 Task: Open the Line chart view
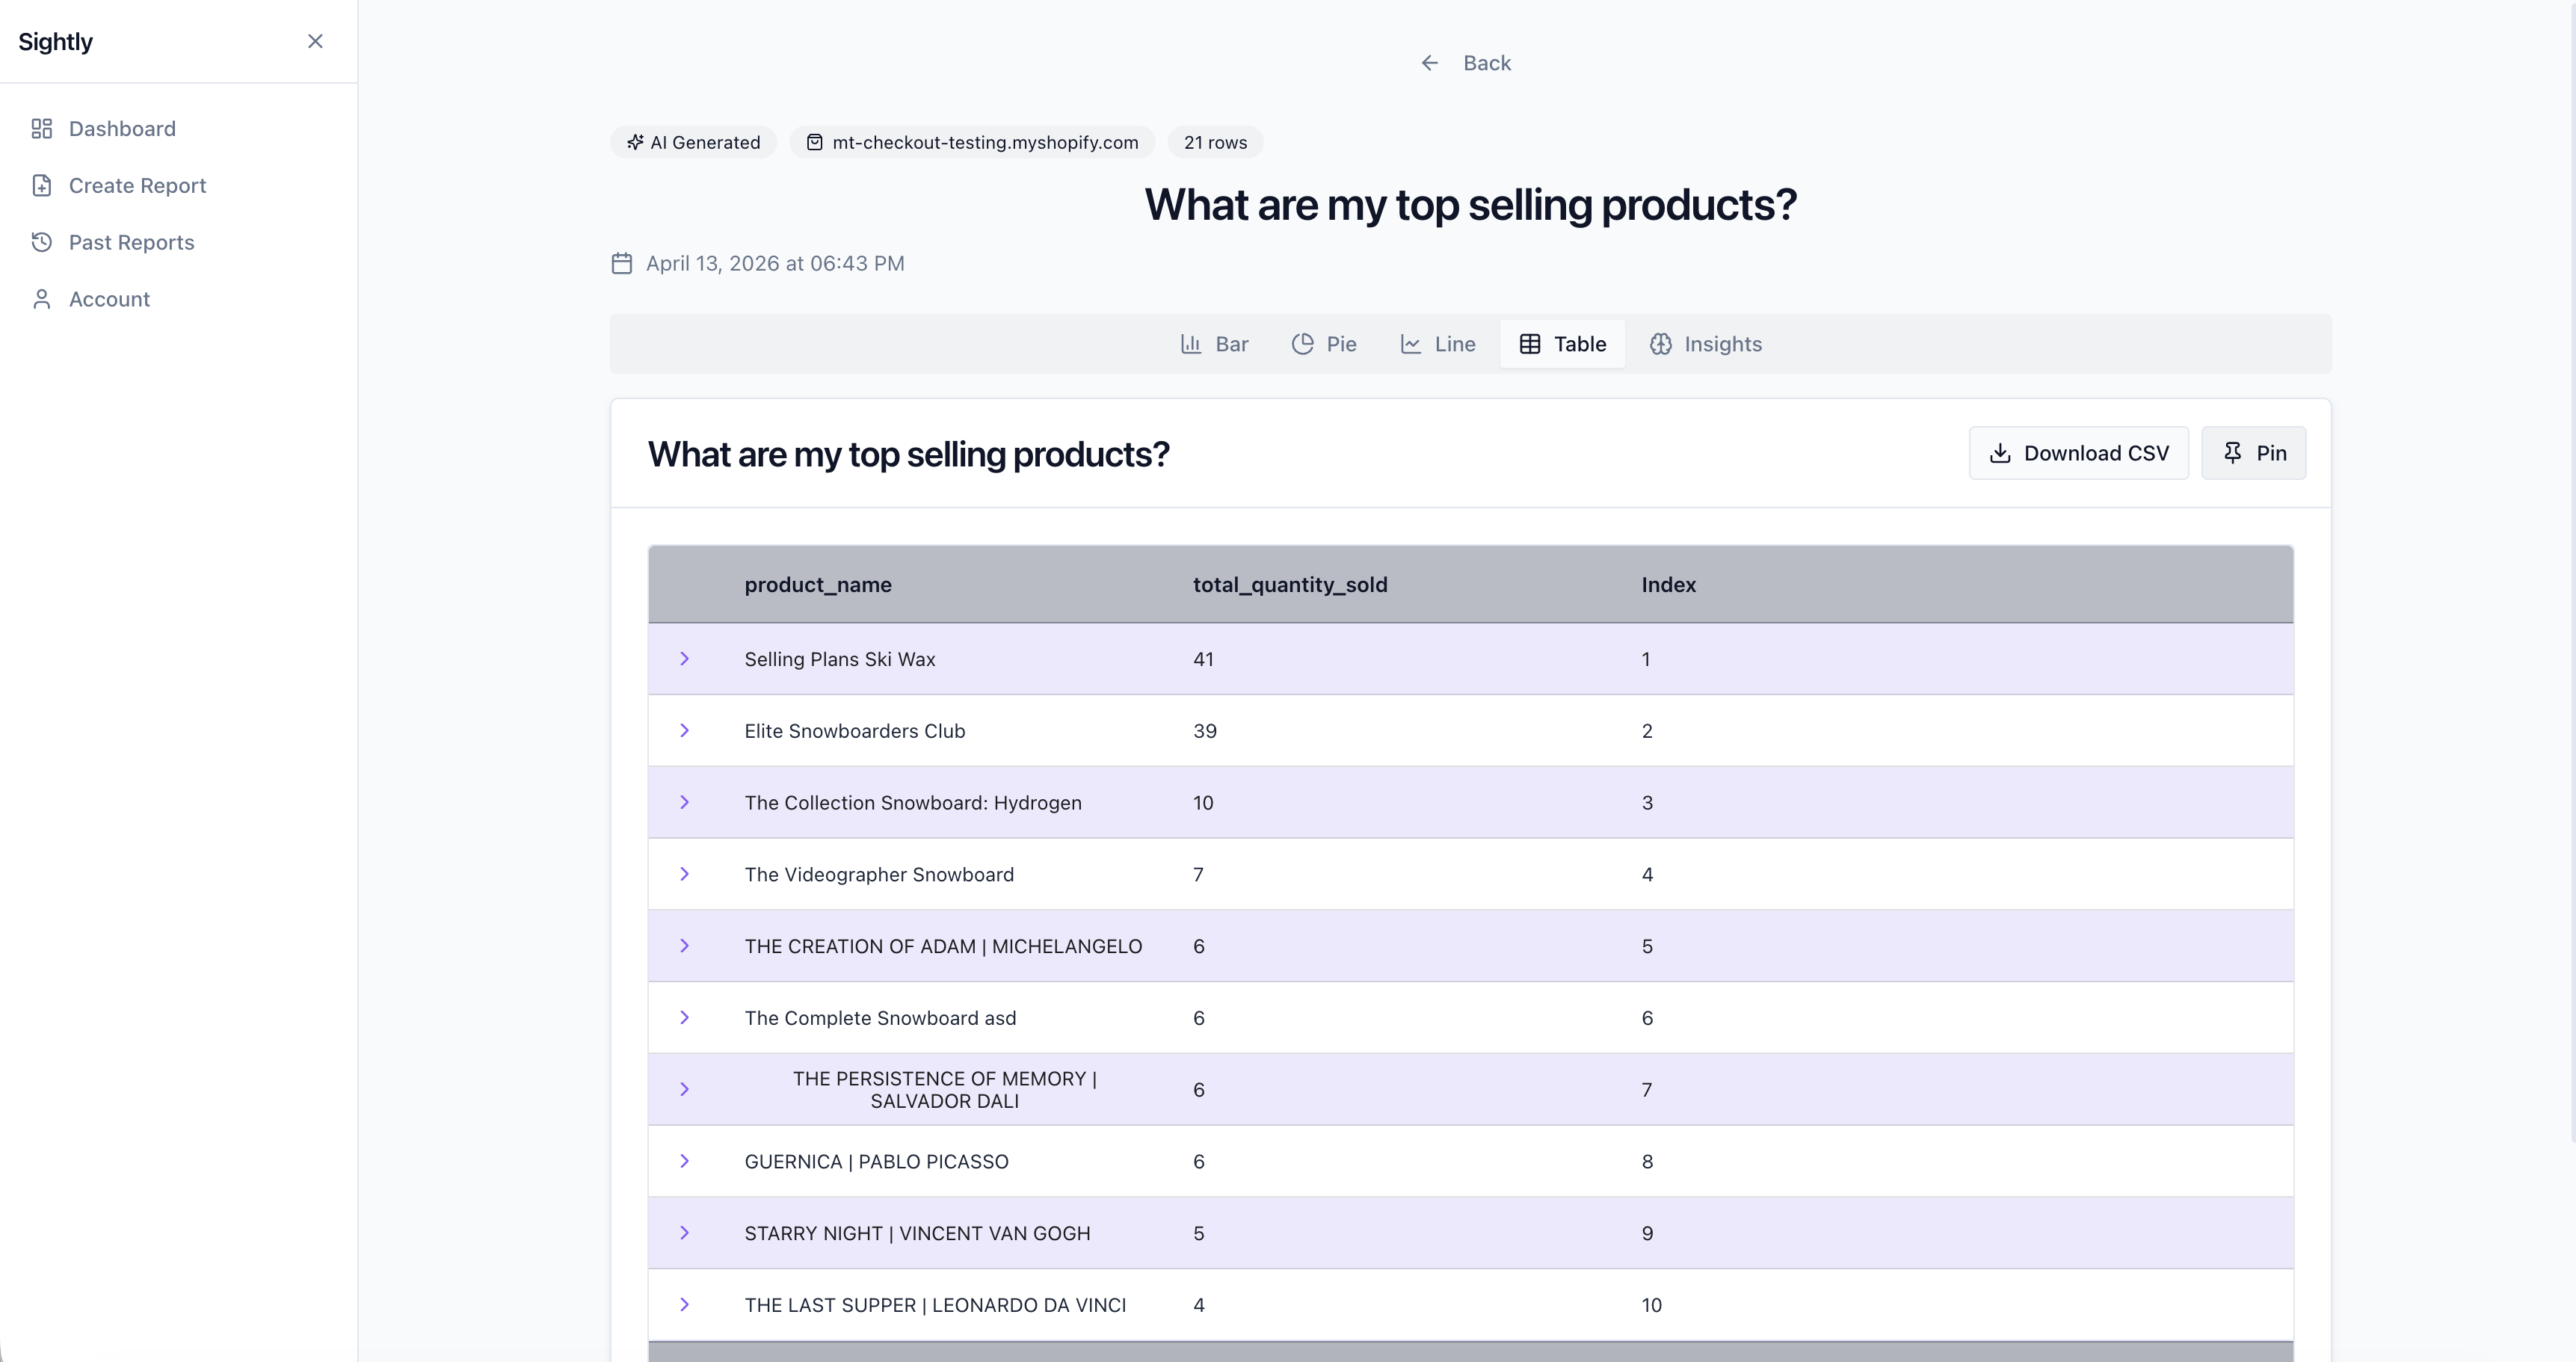tap(1438, 344)
